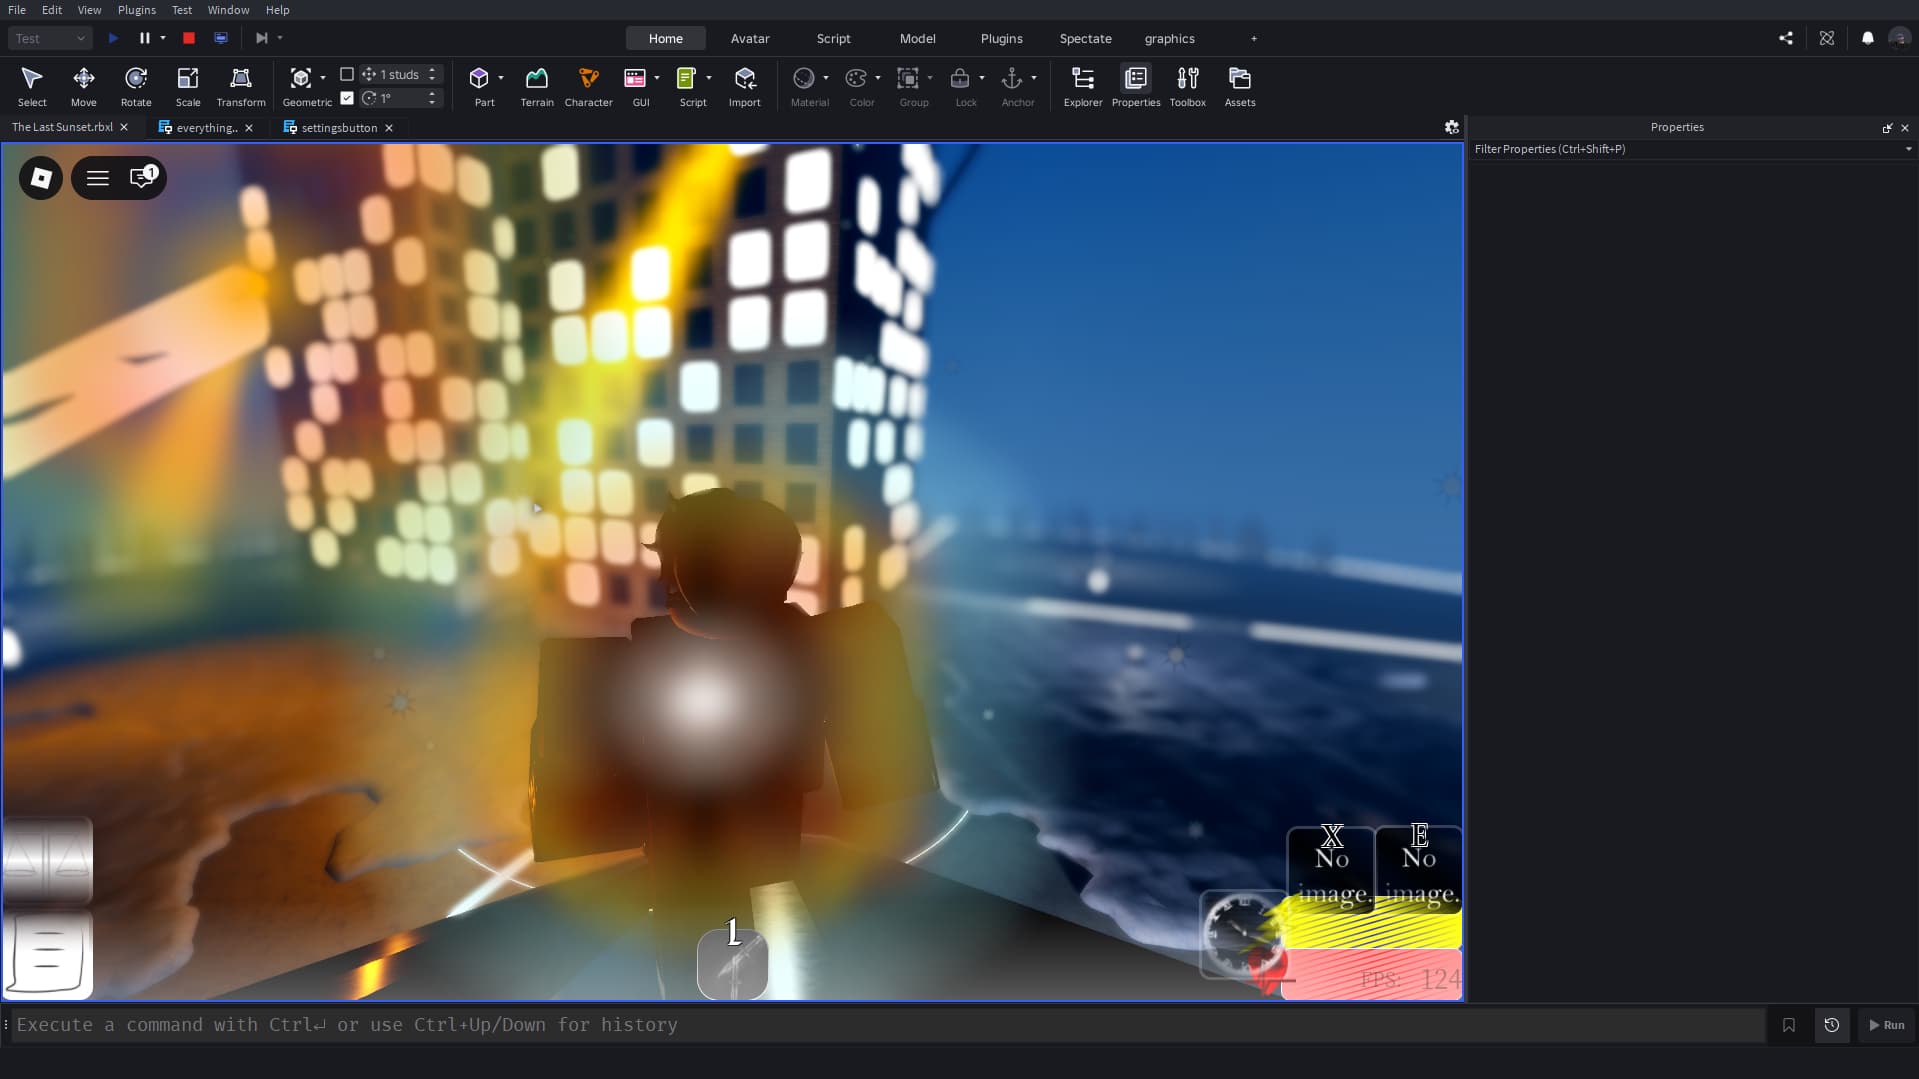1919x1079 pixels.
Task: Open the Test mode dropdown
Action: click(50, 38)
